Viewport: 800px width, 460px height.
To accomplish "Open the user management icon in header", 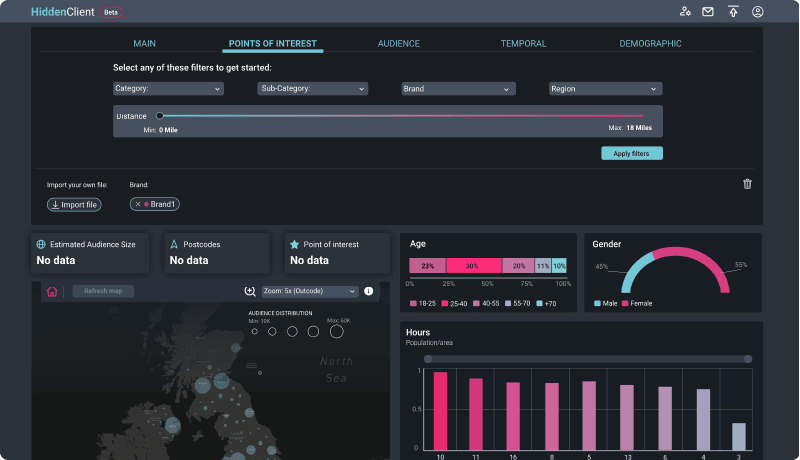I will click(685, 12).
